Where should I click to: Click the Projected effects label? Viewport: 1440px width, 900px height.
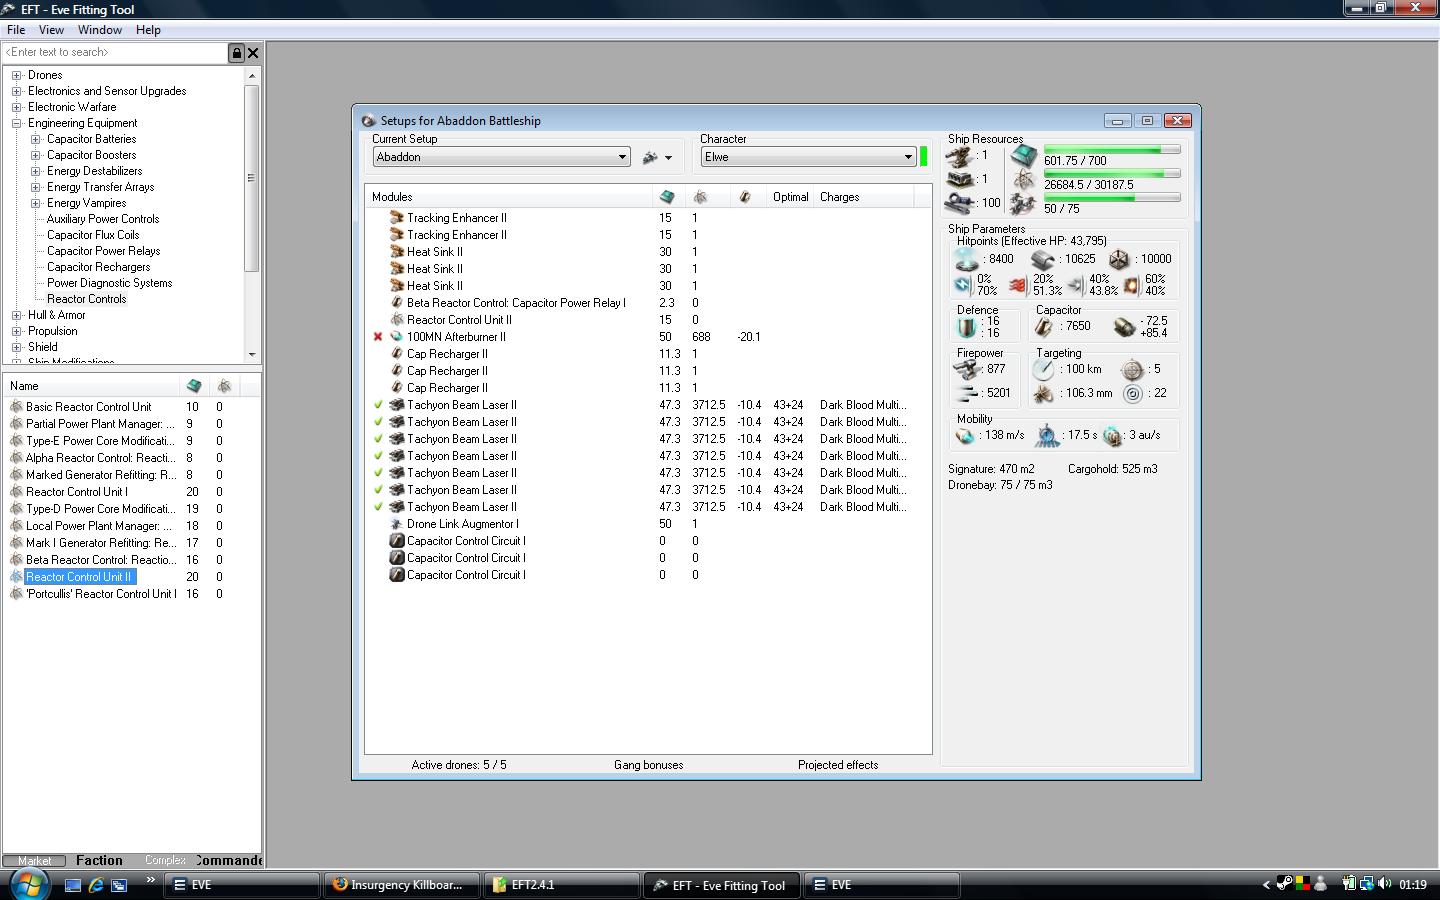838,765
